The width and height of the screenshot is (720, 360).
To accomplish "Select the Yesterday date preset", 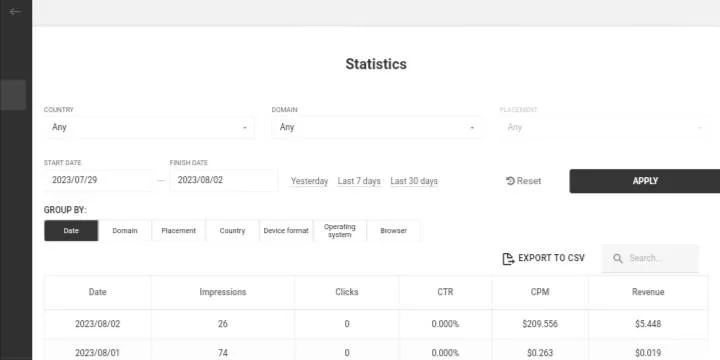I will (309, 181).
